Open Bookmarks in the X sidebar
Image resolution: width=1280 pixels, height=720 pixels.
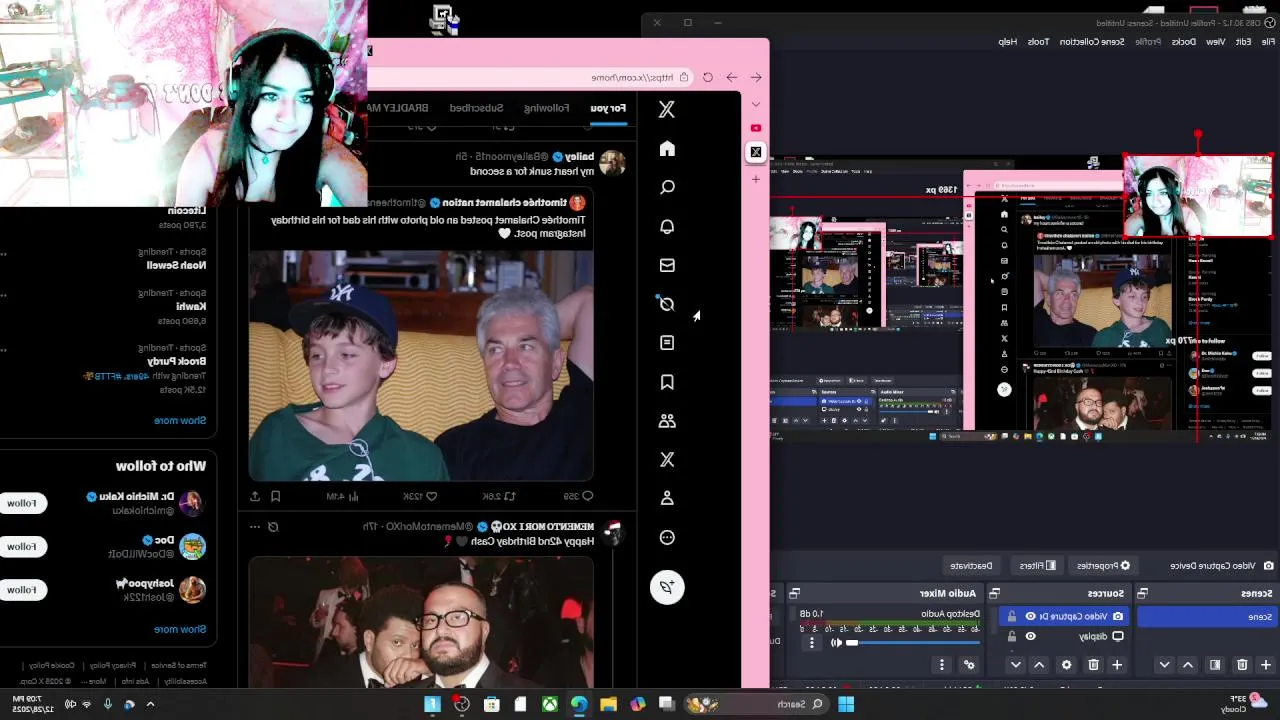coord(667,382)
